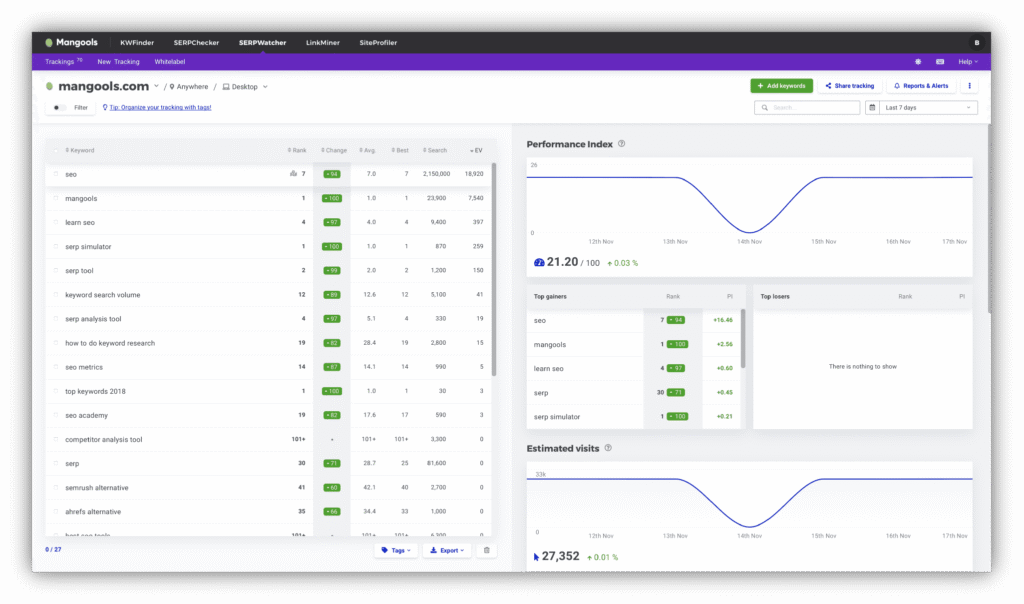Toggle the Filter switch
This screenshot has height=604, width=1024.
(59, 108)
